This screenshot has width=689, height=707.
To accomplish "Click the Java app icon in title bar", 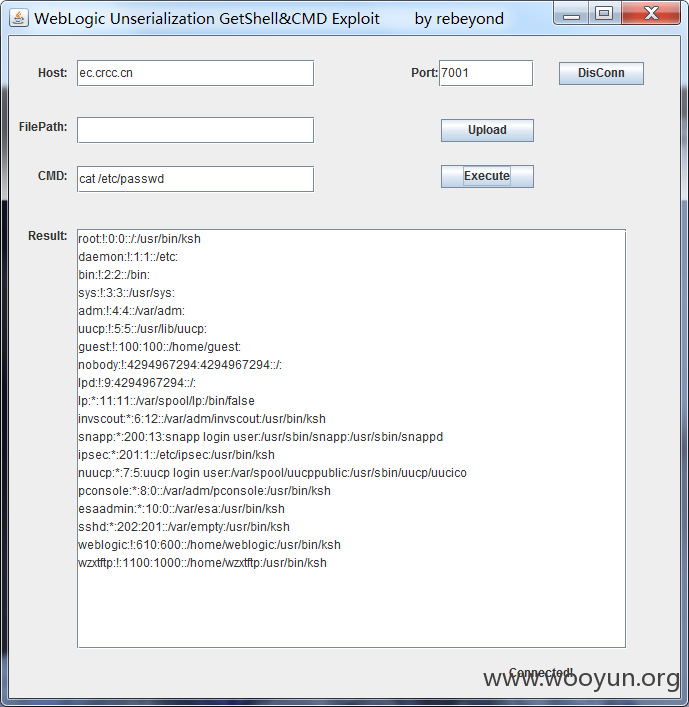I will pyautogui.click(x=18, y=18).
